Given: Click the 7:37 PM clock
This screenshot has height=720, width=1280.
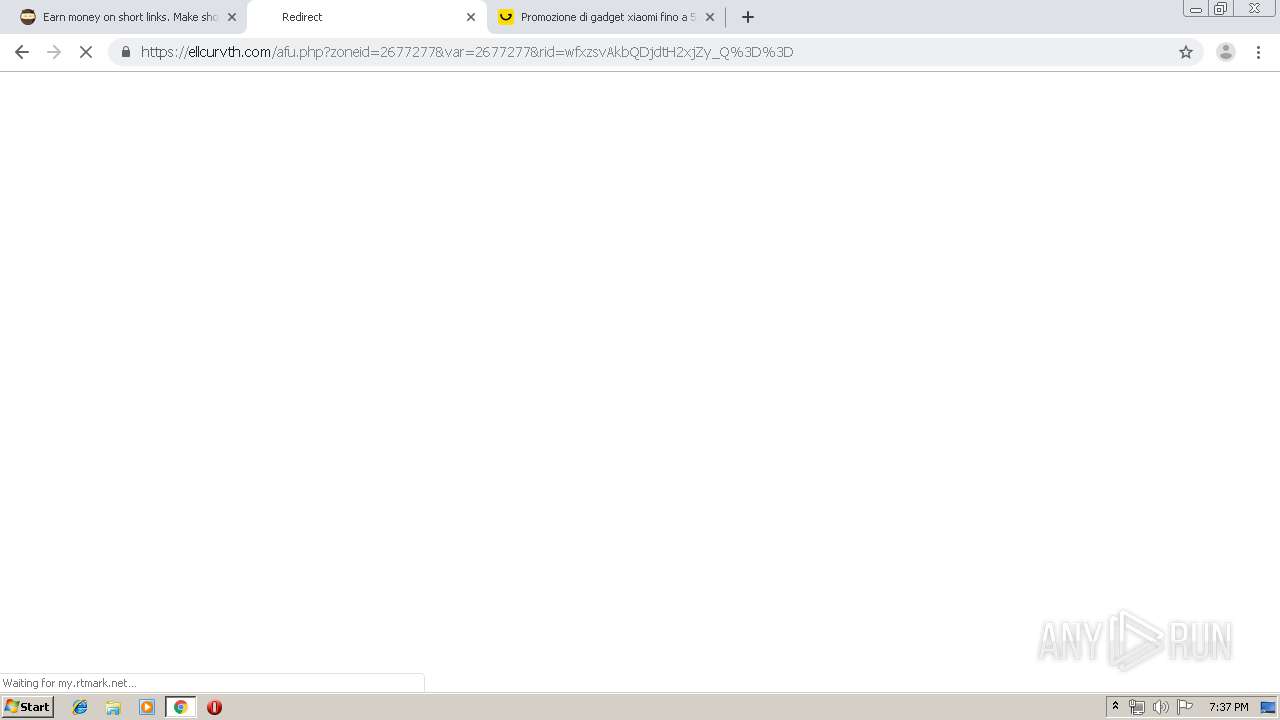Looking at the screenshot, I should 1229,707.
